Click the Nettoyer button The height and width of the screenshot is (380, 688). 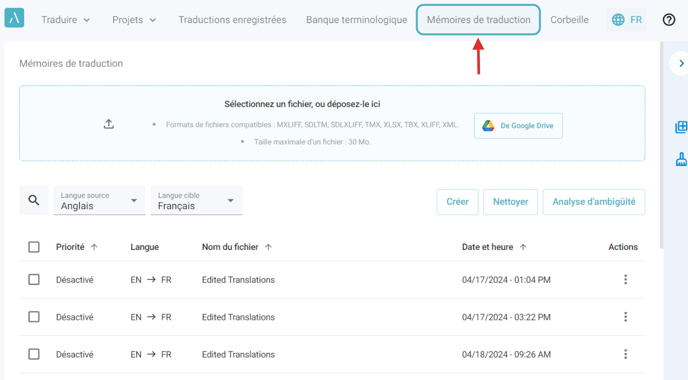[x=510, y=202]
